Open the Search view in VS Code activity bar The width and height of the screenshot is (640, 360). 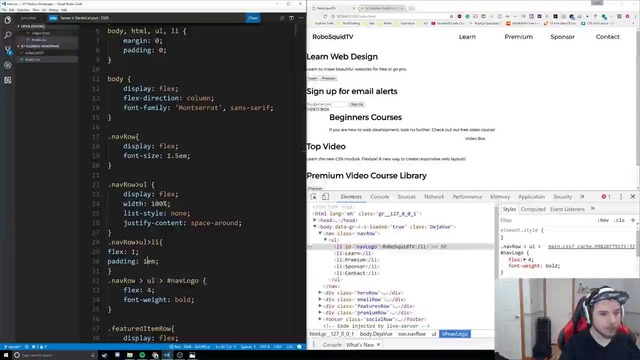[7, 35]
